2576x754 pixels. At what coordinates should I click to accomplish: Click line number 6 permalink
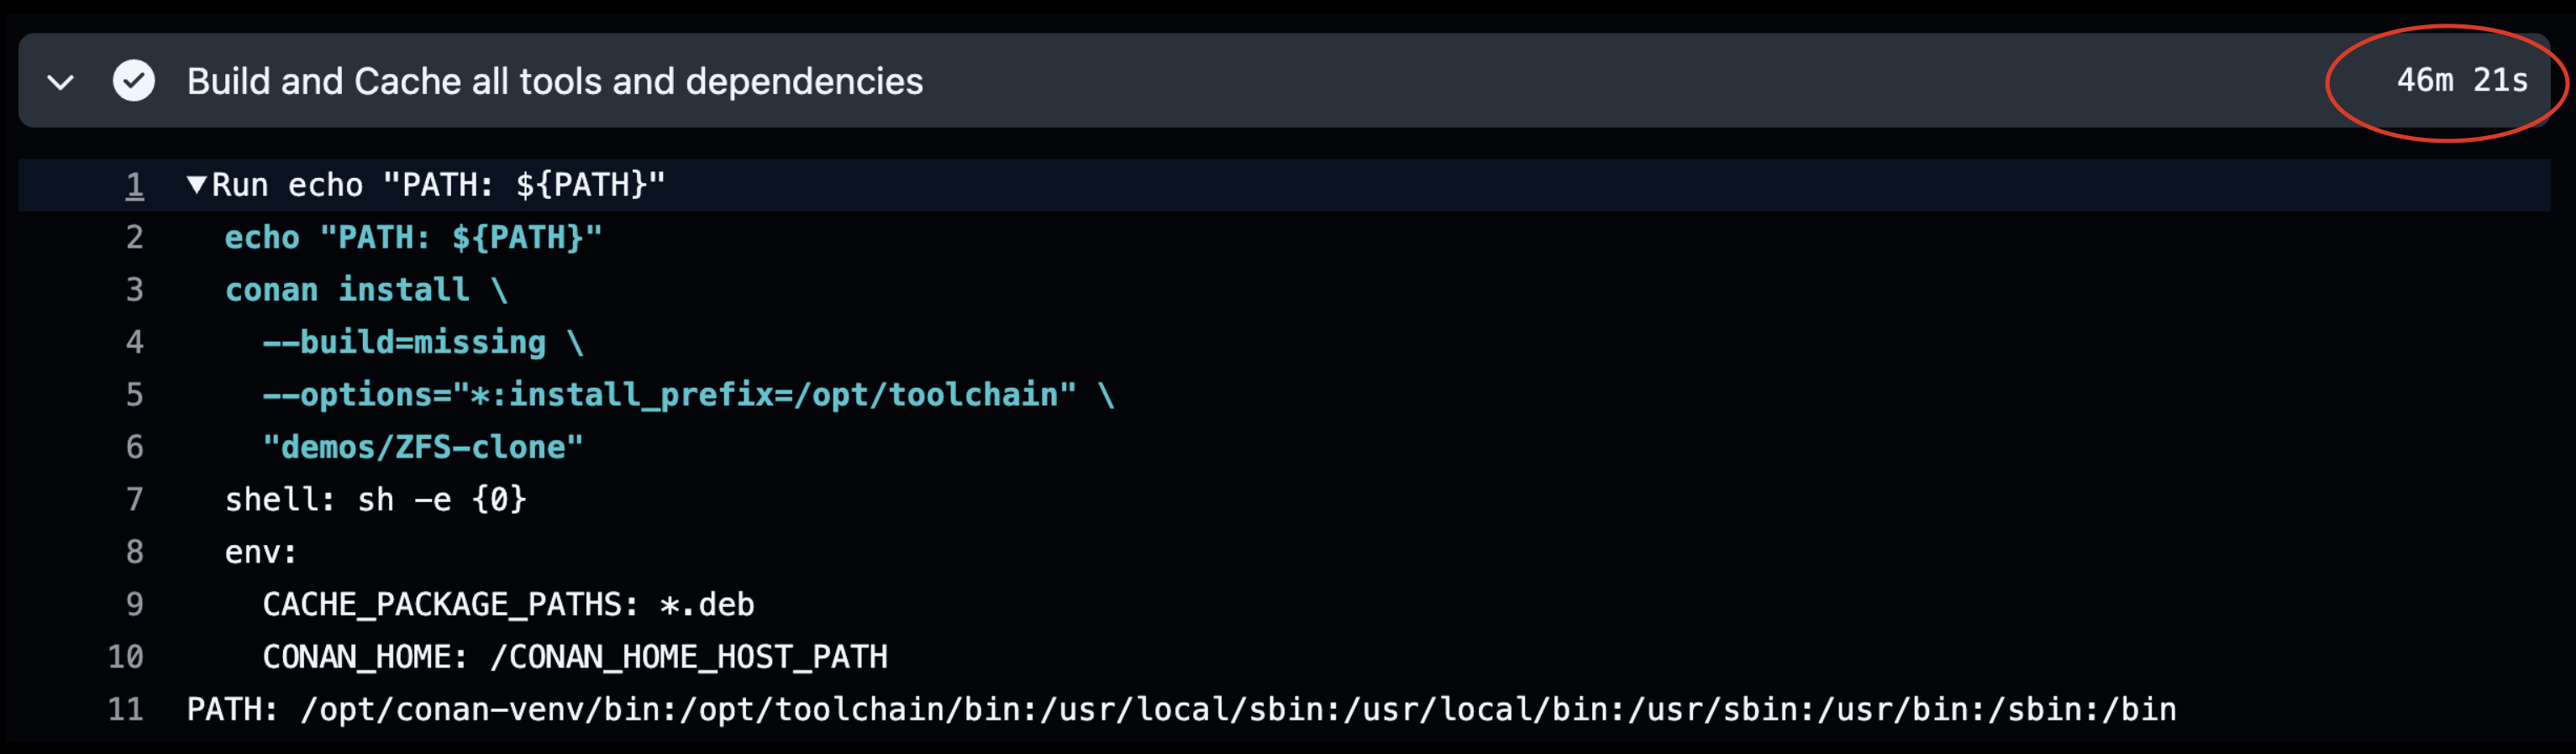pyautogui.click(x=134, y=447)
